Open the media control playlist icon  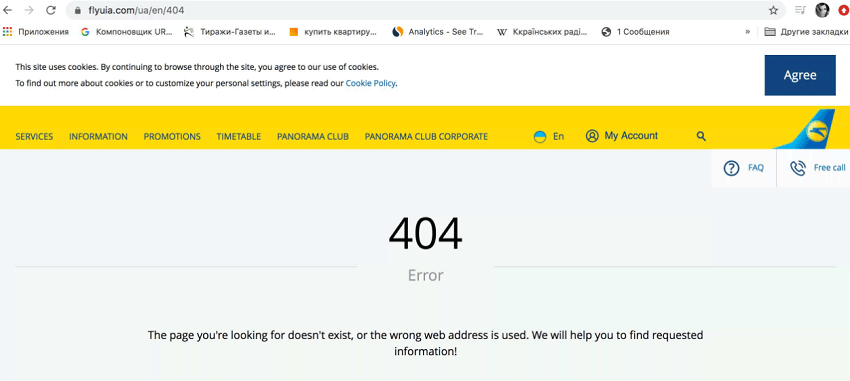coord(800,10)
